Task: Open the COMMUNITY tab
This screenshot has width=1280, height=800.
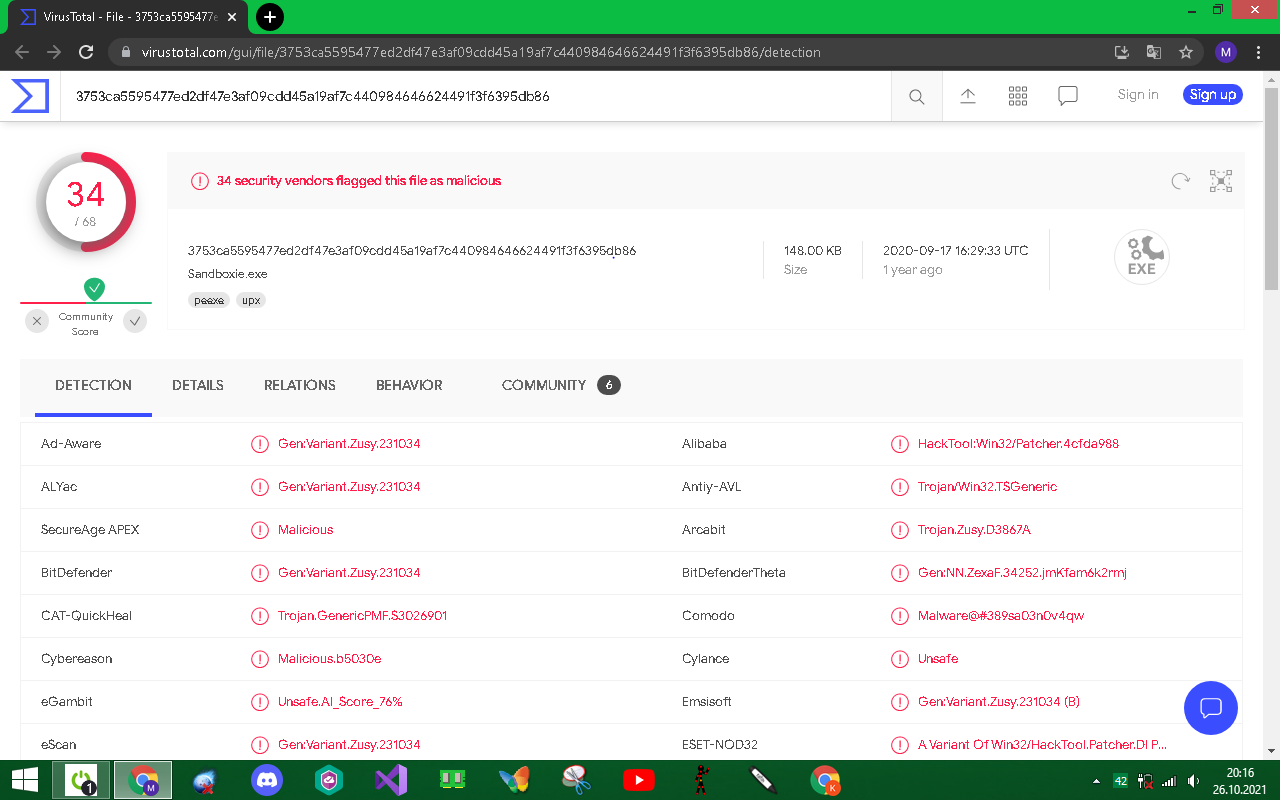Action: tap(561, 385)
